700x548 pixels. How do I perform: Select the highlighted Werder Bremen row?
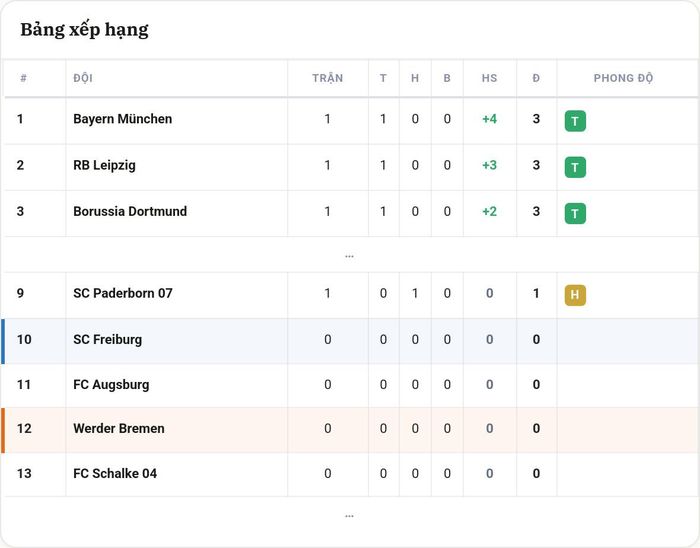pos(350,430)
